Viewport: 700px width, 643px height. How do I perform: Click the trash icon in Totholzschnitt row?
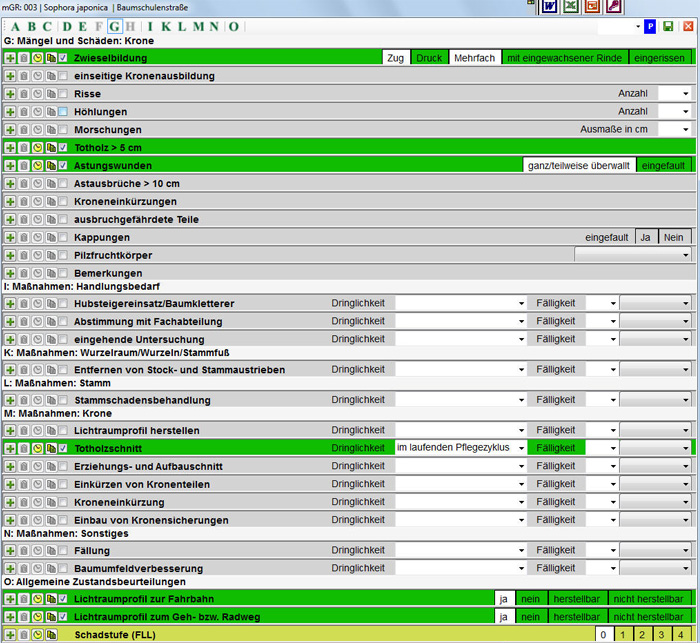click(x=24, y=448)
